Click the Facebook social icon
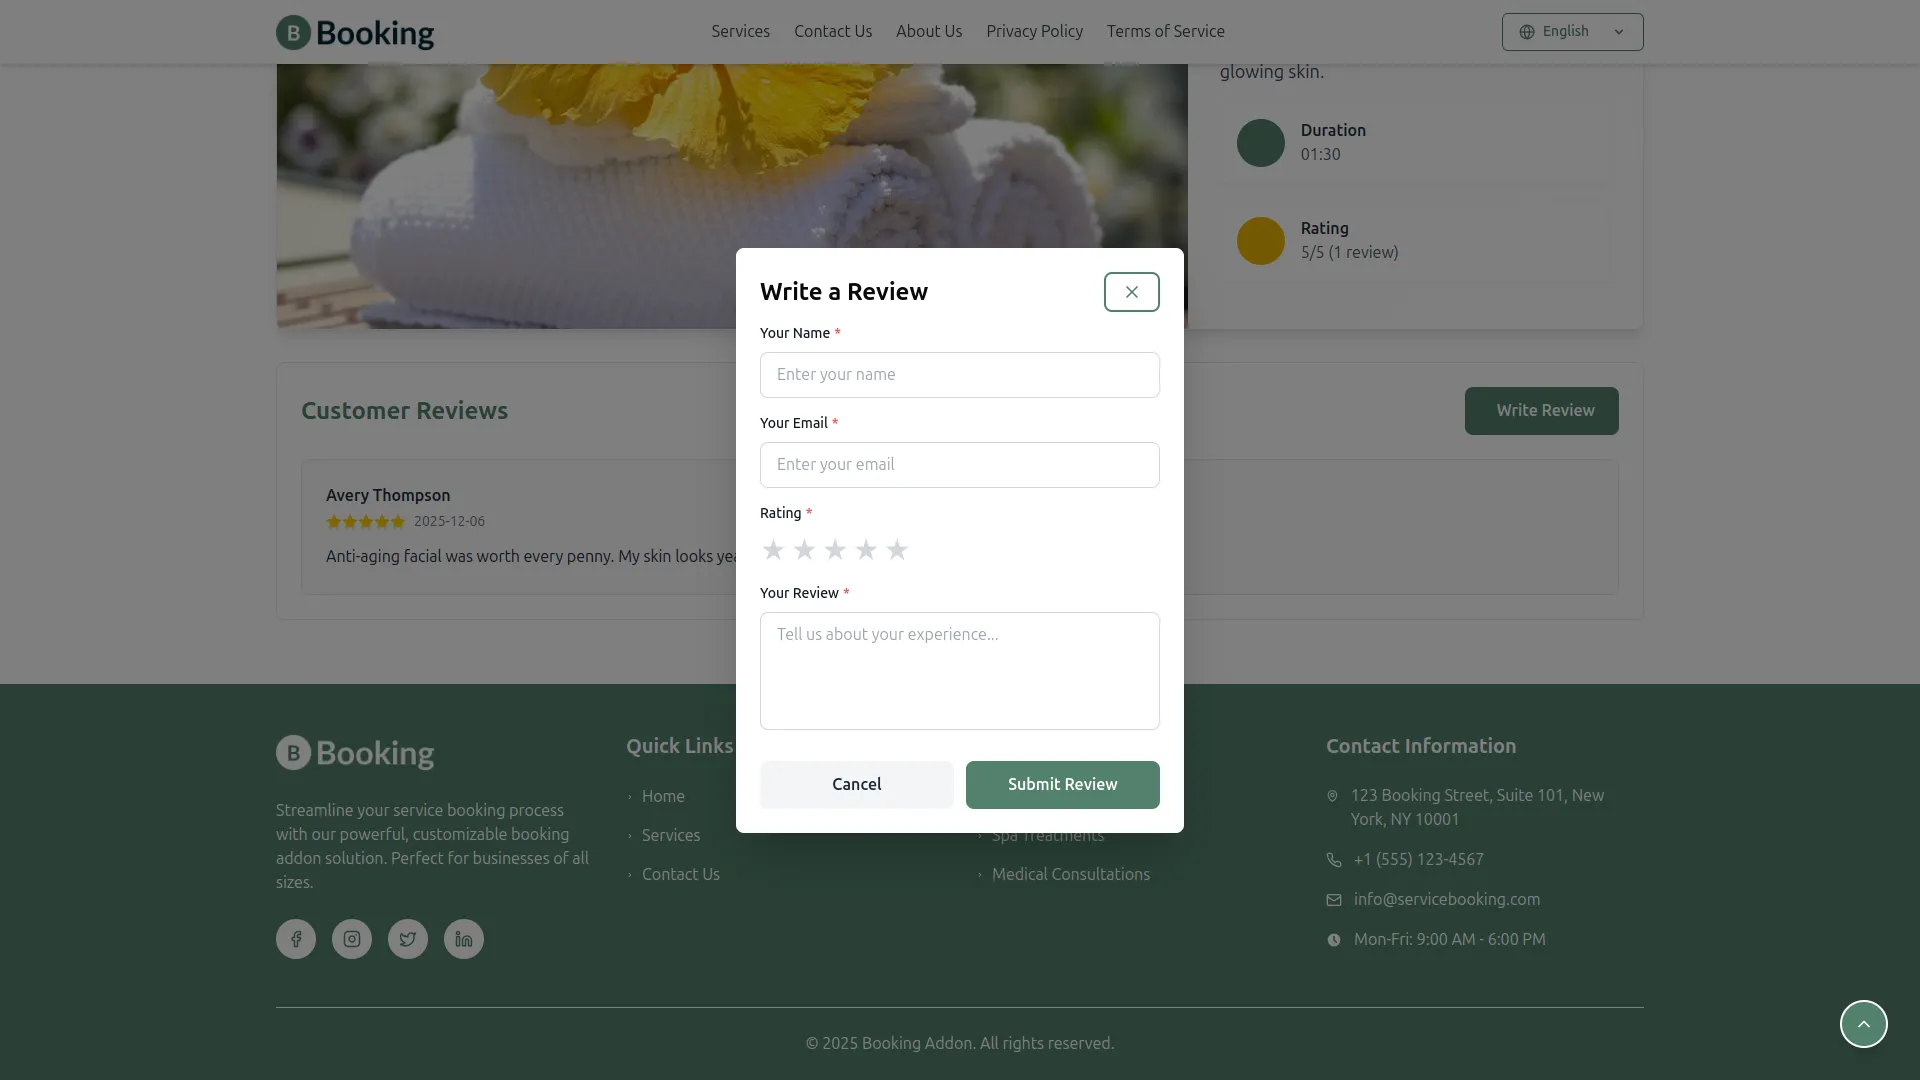This screenshot has width=1920, height=1080. (296, 939)
